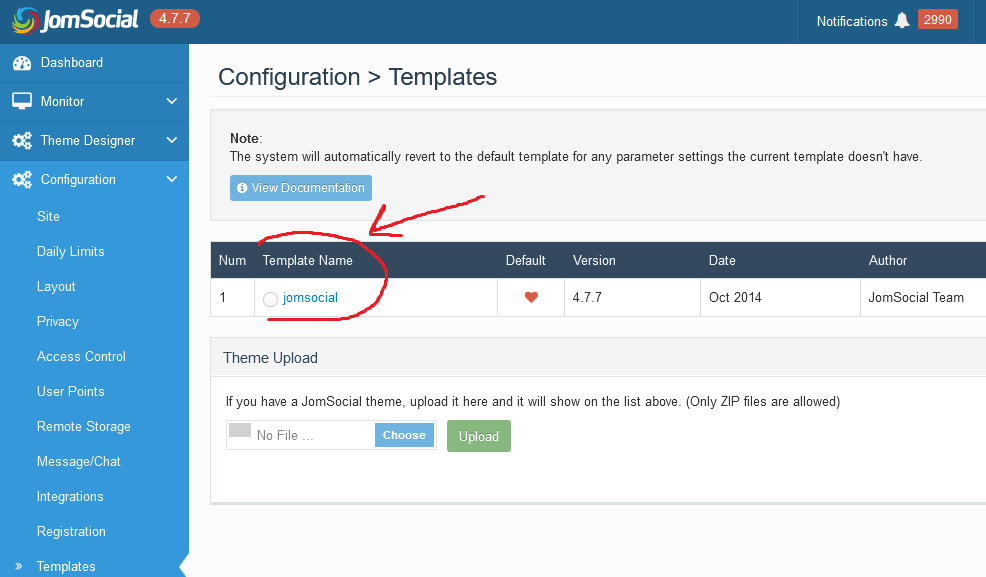Collapse the Configuration menu chevron

pos(172,180)
